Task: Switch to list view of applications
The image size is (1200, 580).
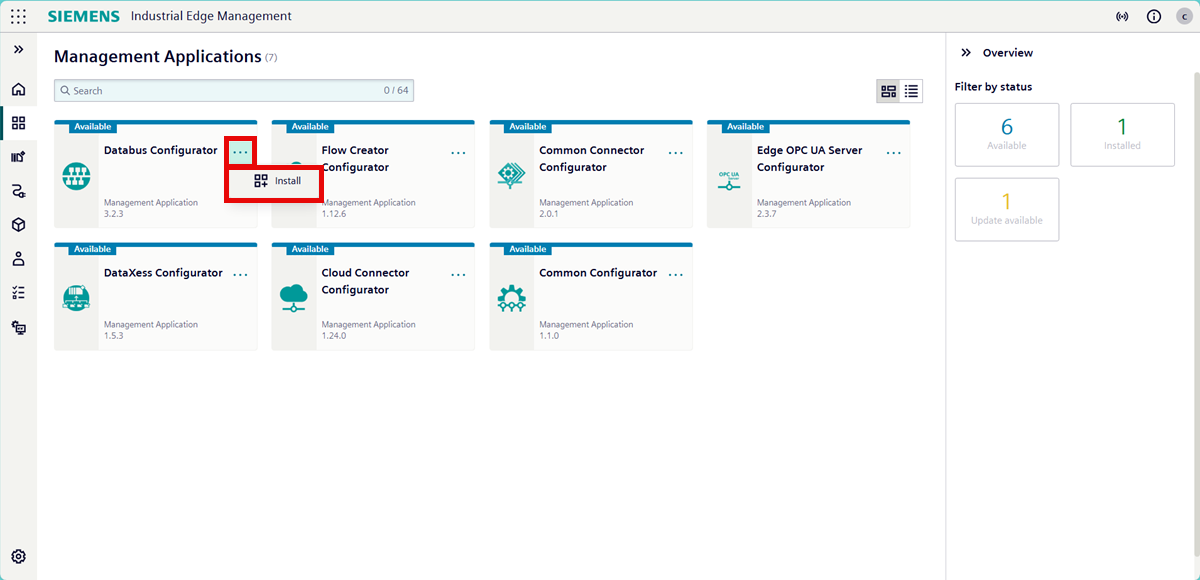Action: point(911,90)
